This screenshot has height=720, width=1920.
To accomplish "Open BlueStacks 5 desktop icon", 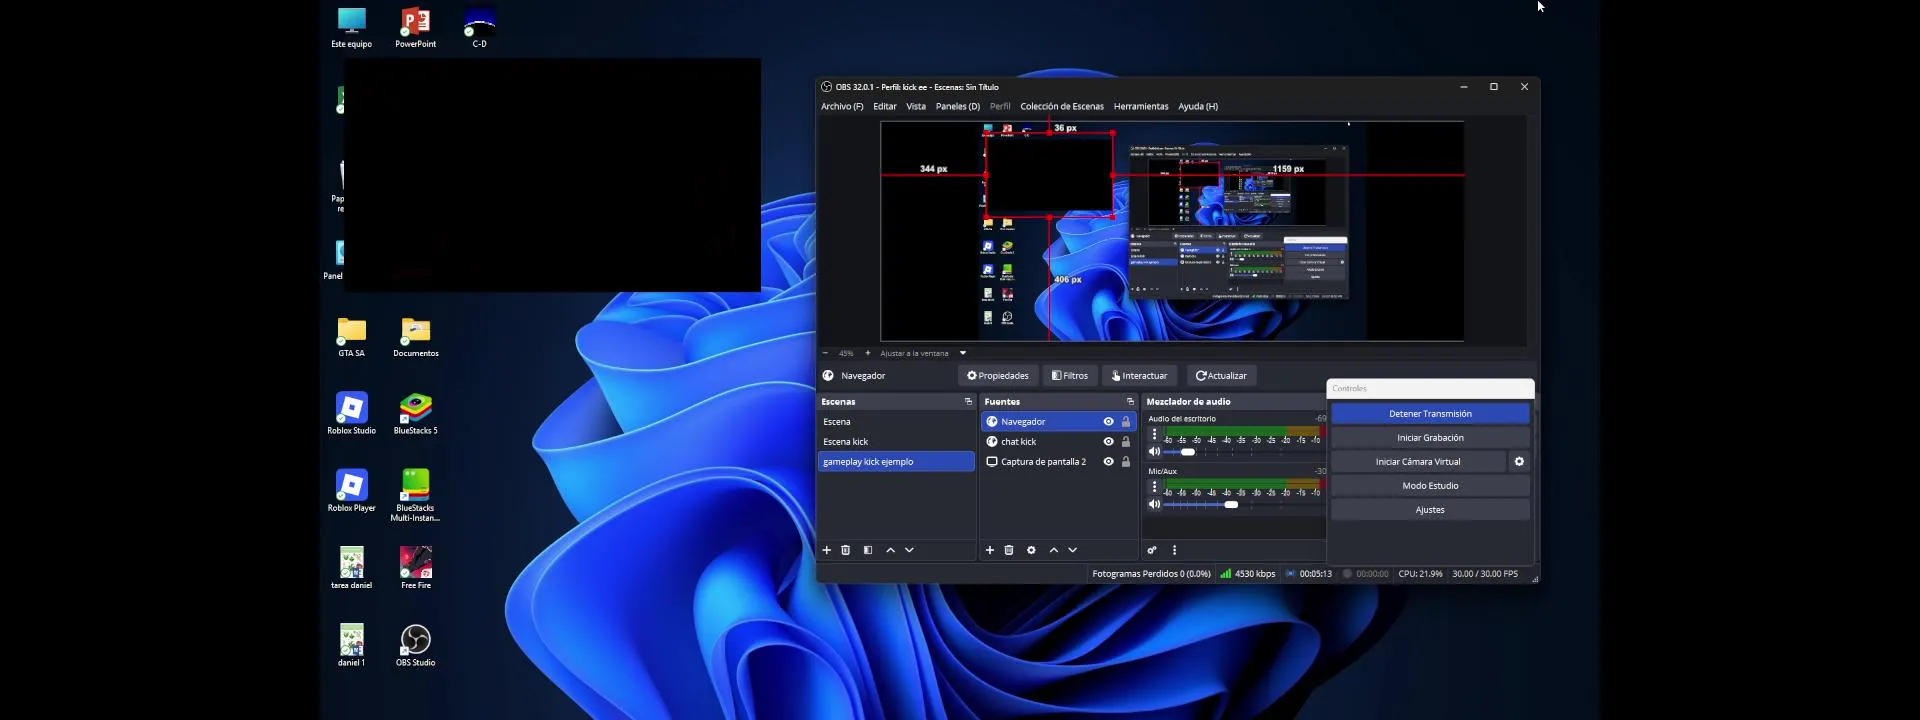I will click(415, 413).
